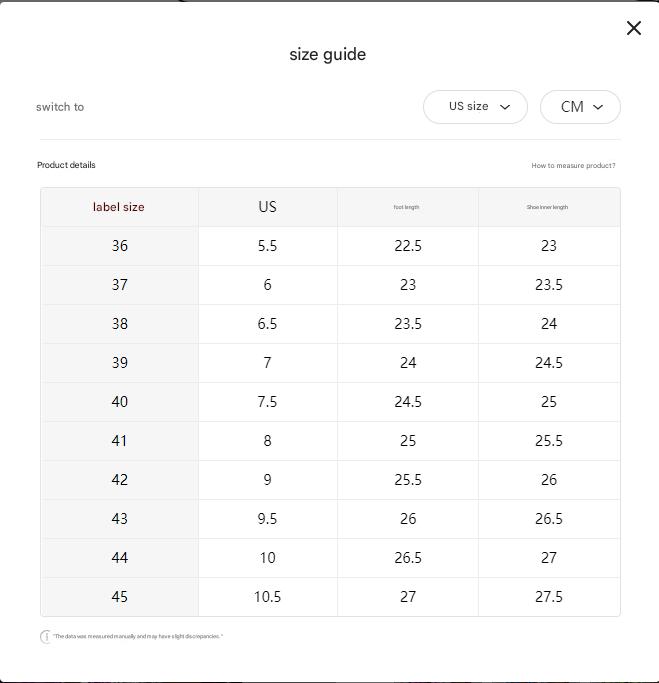Select the US 10.5 size cell
The width and height of the screenshot is (659, 683).
click(267, 597)
